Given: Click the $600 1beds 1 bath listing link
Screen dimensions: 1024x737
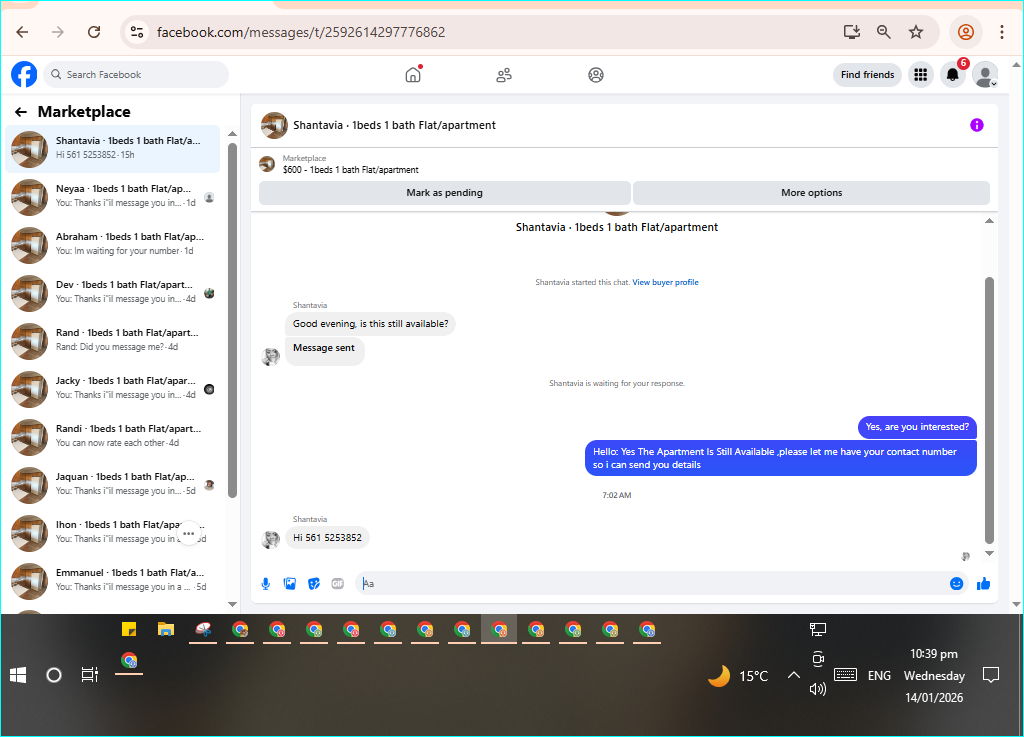Looking at the screenshot, I should [351, 170].
